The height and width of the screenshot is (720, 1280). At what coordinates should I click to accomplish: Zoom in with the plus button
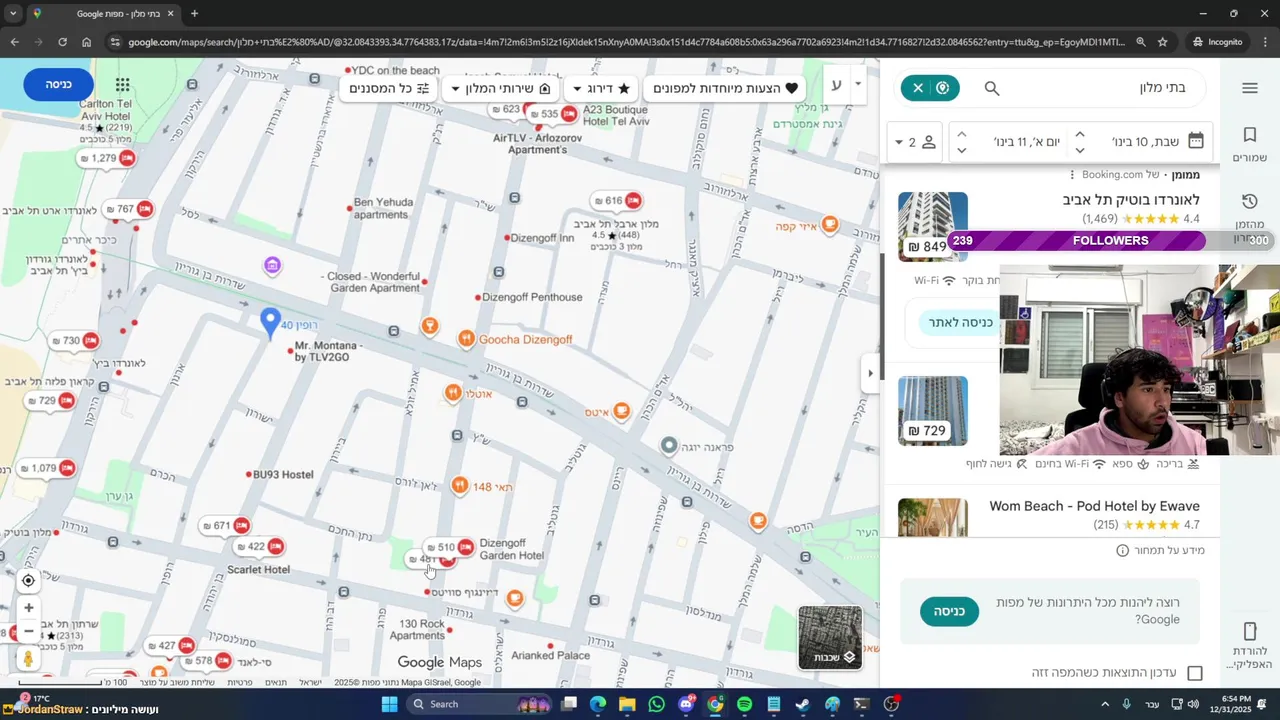tap(28, 608)
